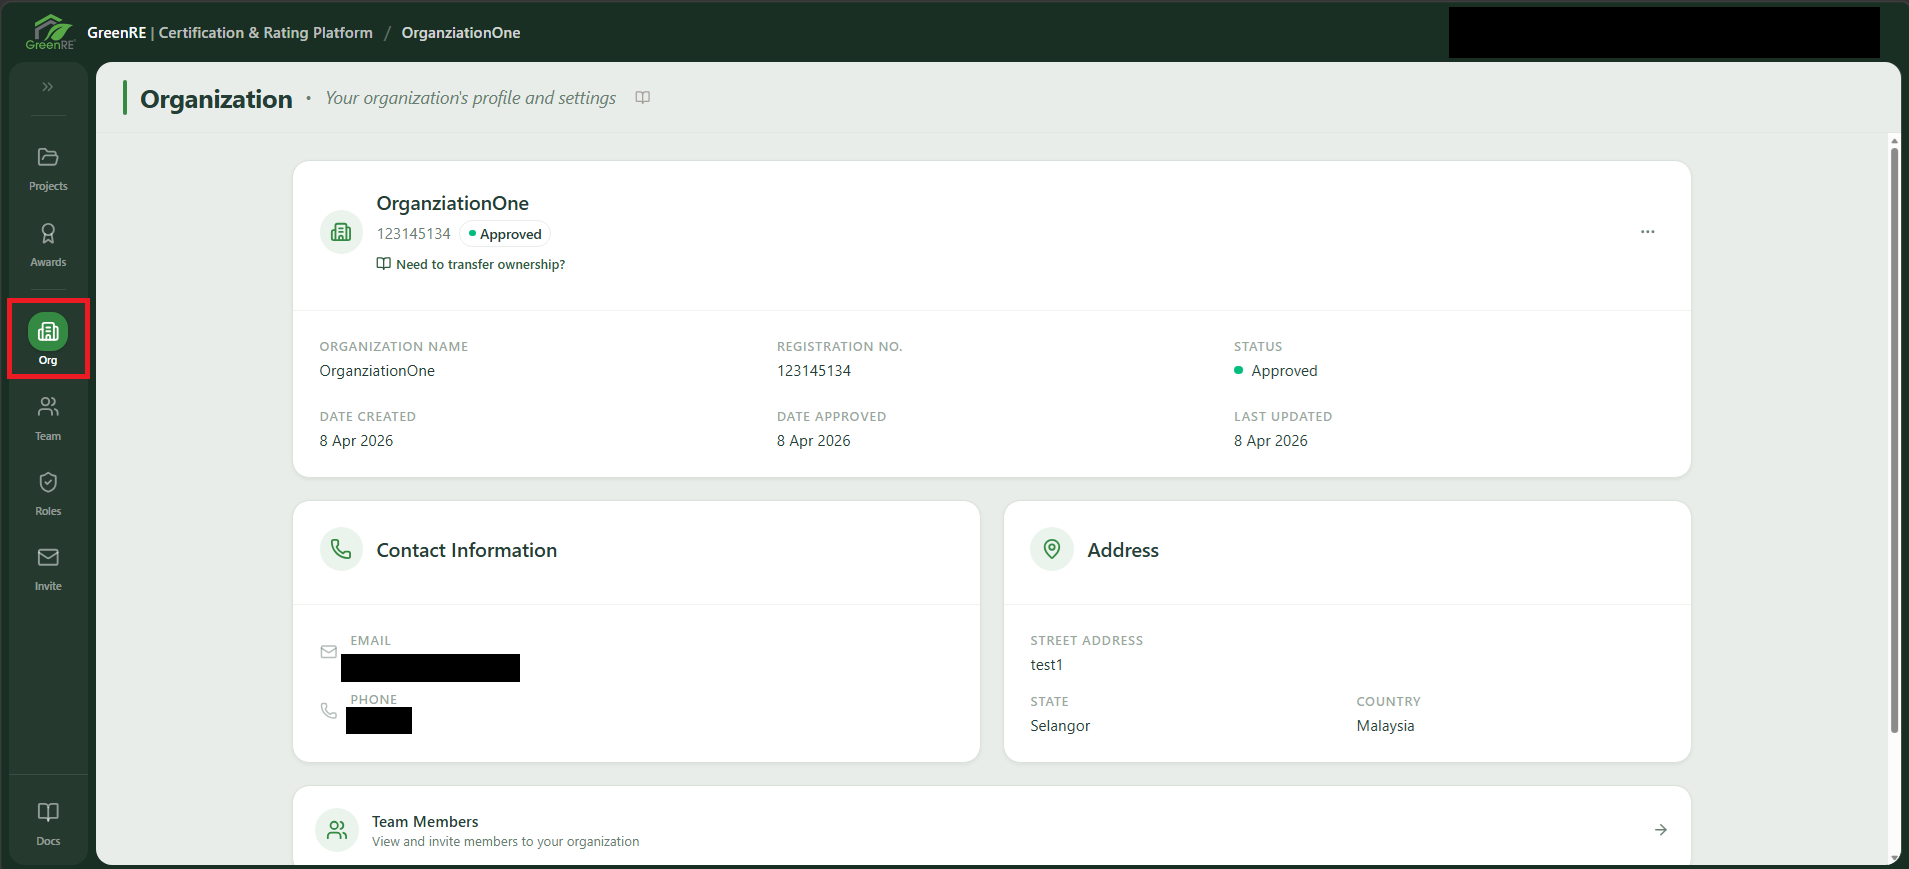The image size is (1909, 869).
Task: Go to Team in the sidebar
Action: click(48, 419)
